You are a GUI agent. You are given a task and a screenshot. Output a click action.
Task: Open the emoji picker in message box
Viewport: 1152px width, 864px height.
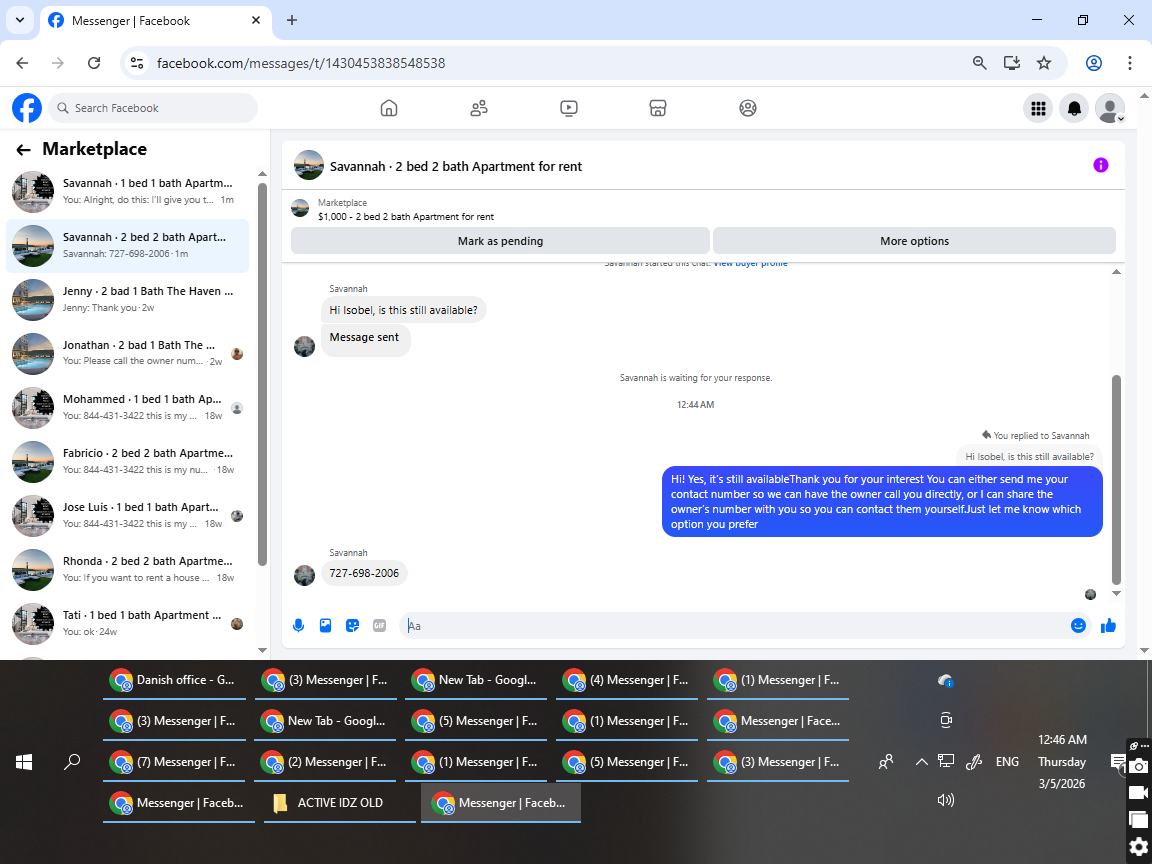(1078, 625)
